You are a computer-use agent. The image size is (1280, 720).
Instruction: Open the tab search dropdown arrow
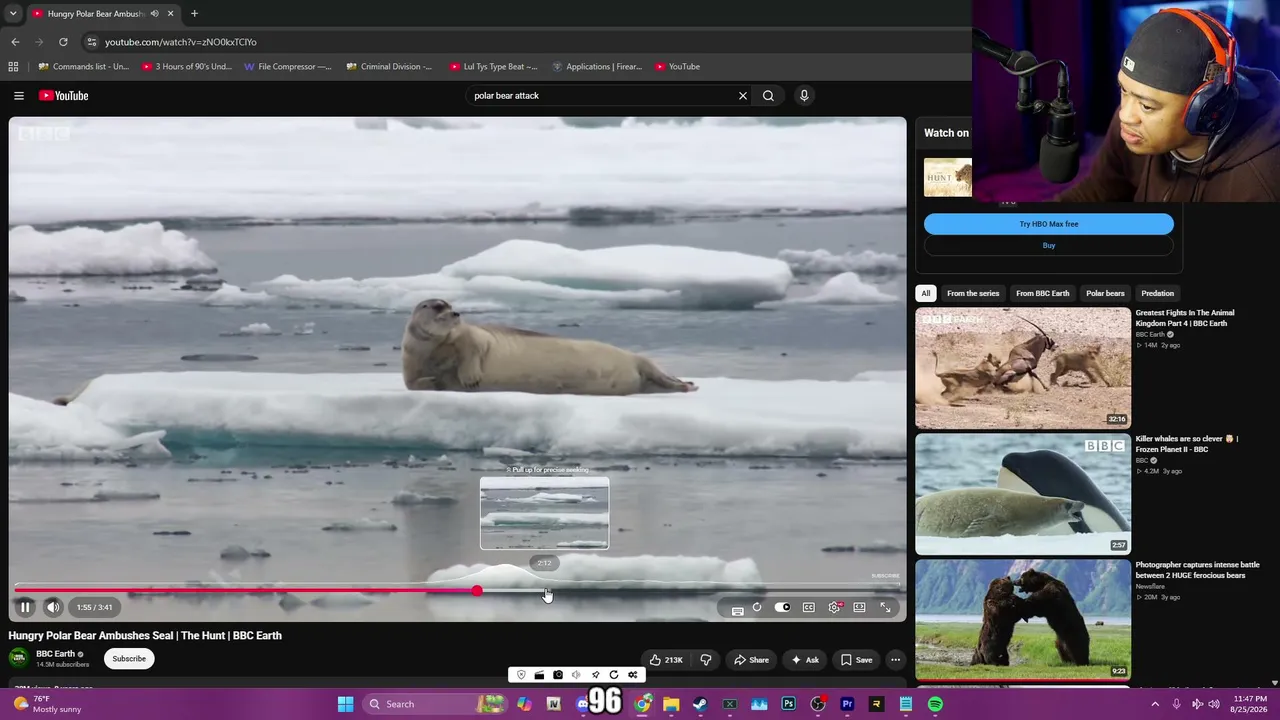point(13,14)
